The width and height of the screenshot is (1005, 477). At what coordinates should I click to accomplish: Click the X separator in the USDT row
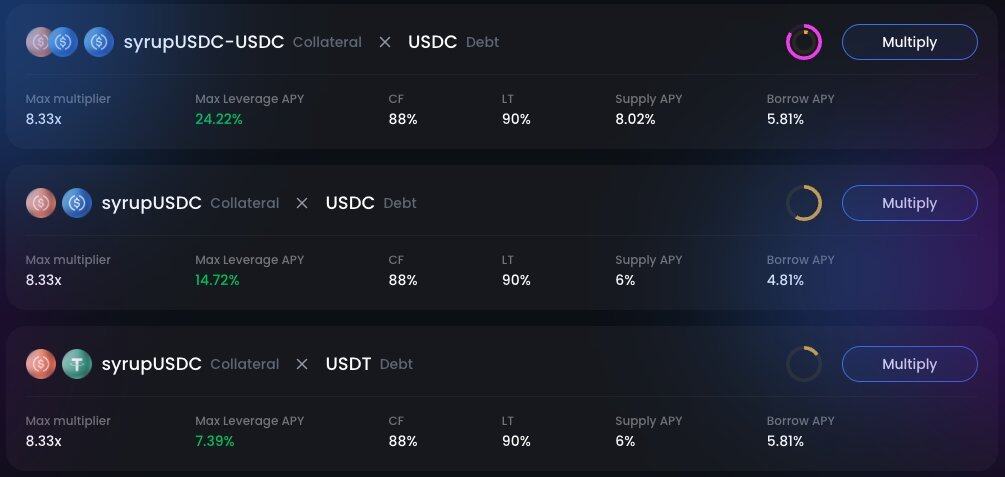tap(302, 364)
